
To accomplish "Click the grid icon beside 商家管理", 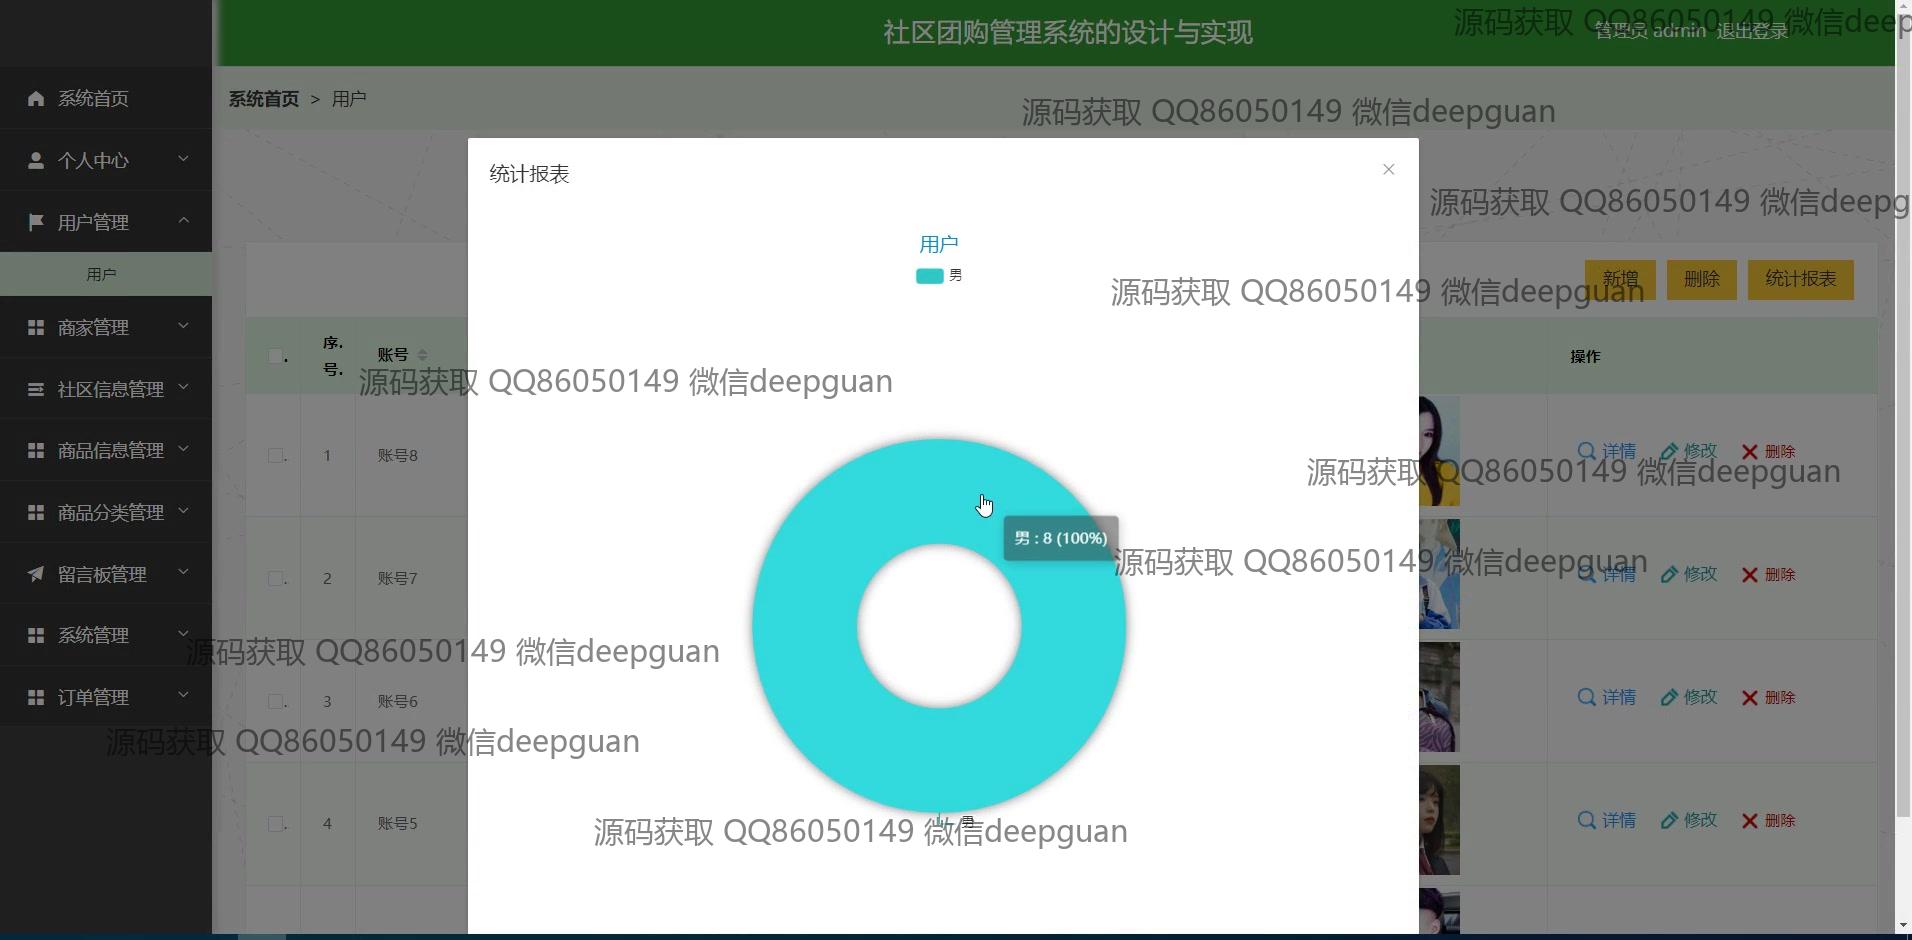I will (x=36, y=327).
